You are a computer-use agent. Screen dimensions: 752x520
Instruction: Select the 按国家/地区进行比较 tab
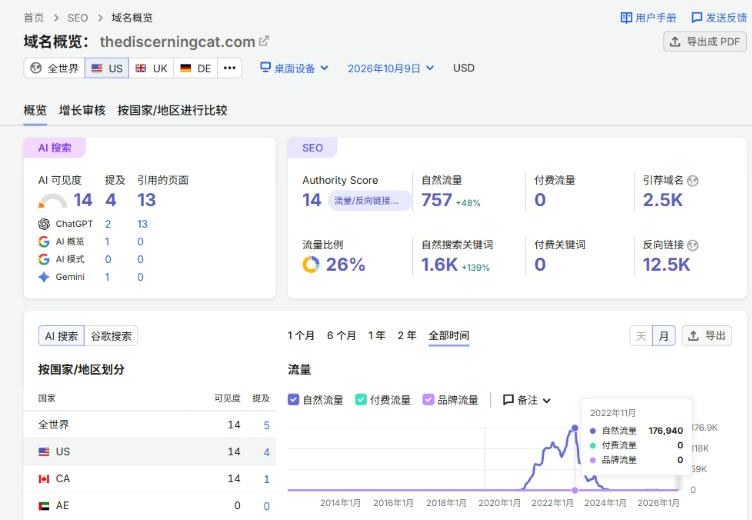coord(173,110)
